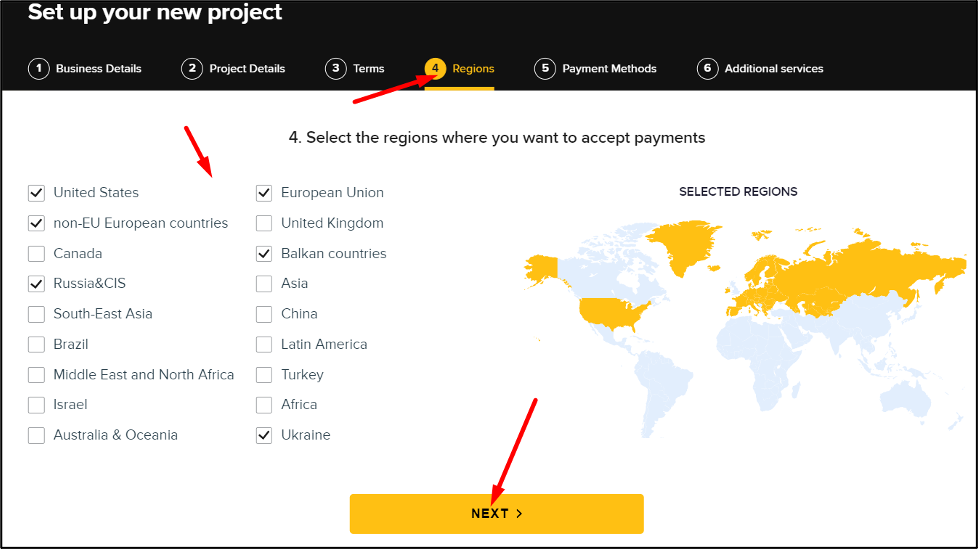Click the step 2 number circle
Image resolution: width=979 pixels, height=550 pixels.
(x=192, y=69)
